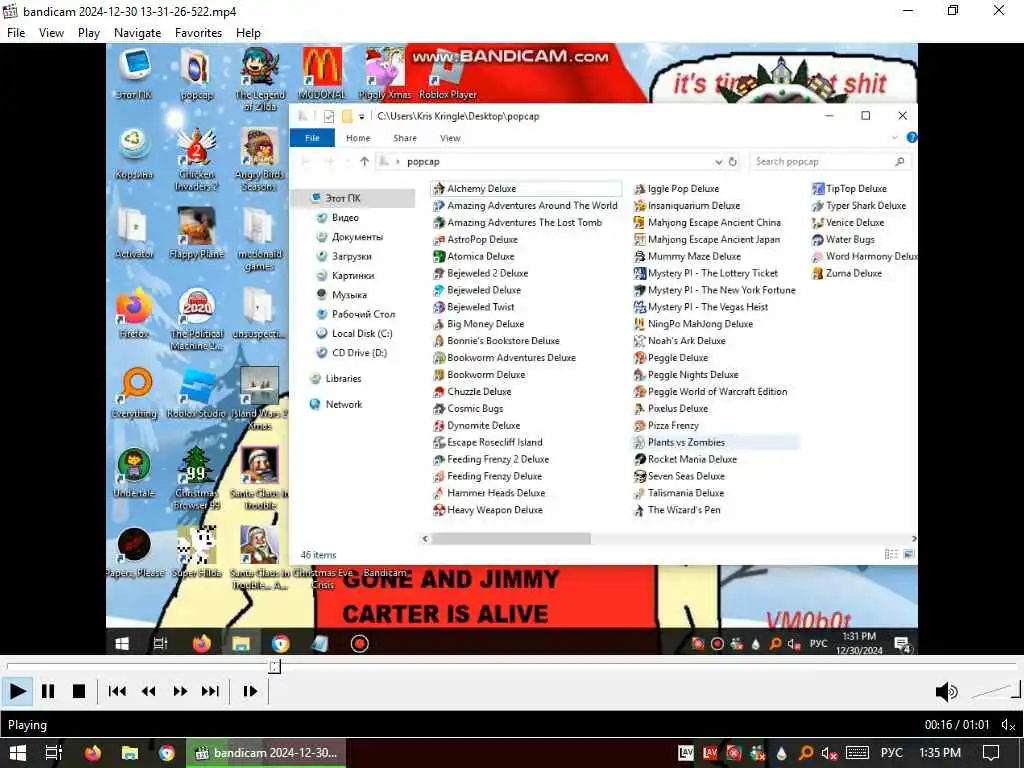Skip to next file button
The height and width of the screenshot is (768, 1024).
[x=210, y=691]
